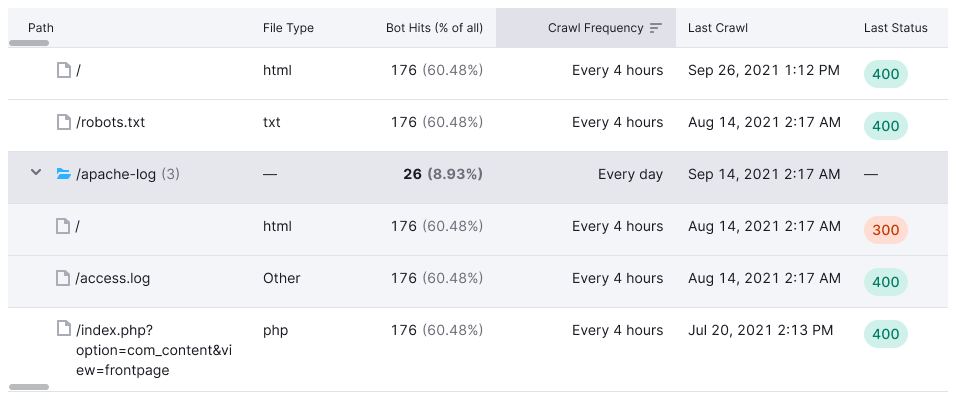This screenshot has width=956, height=400.
Task: Open the /access.log path entry
Action: click(x=113, y=278)
